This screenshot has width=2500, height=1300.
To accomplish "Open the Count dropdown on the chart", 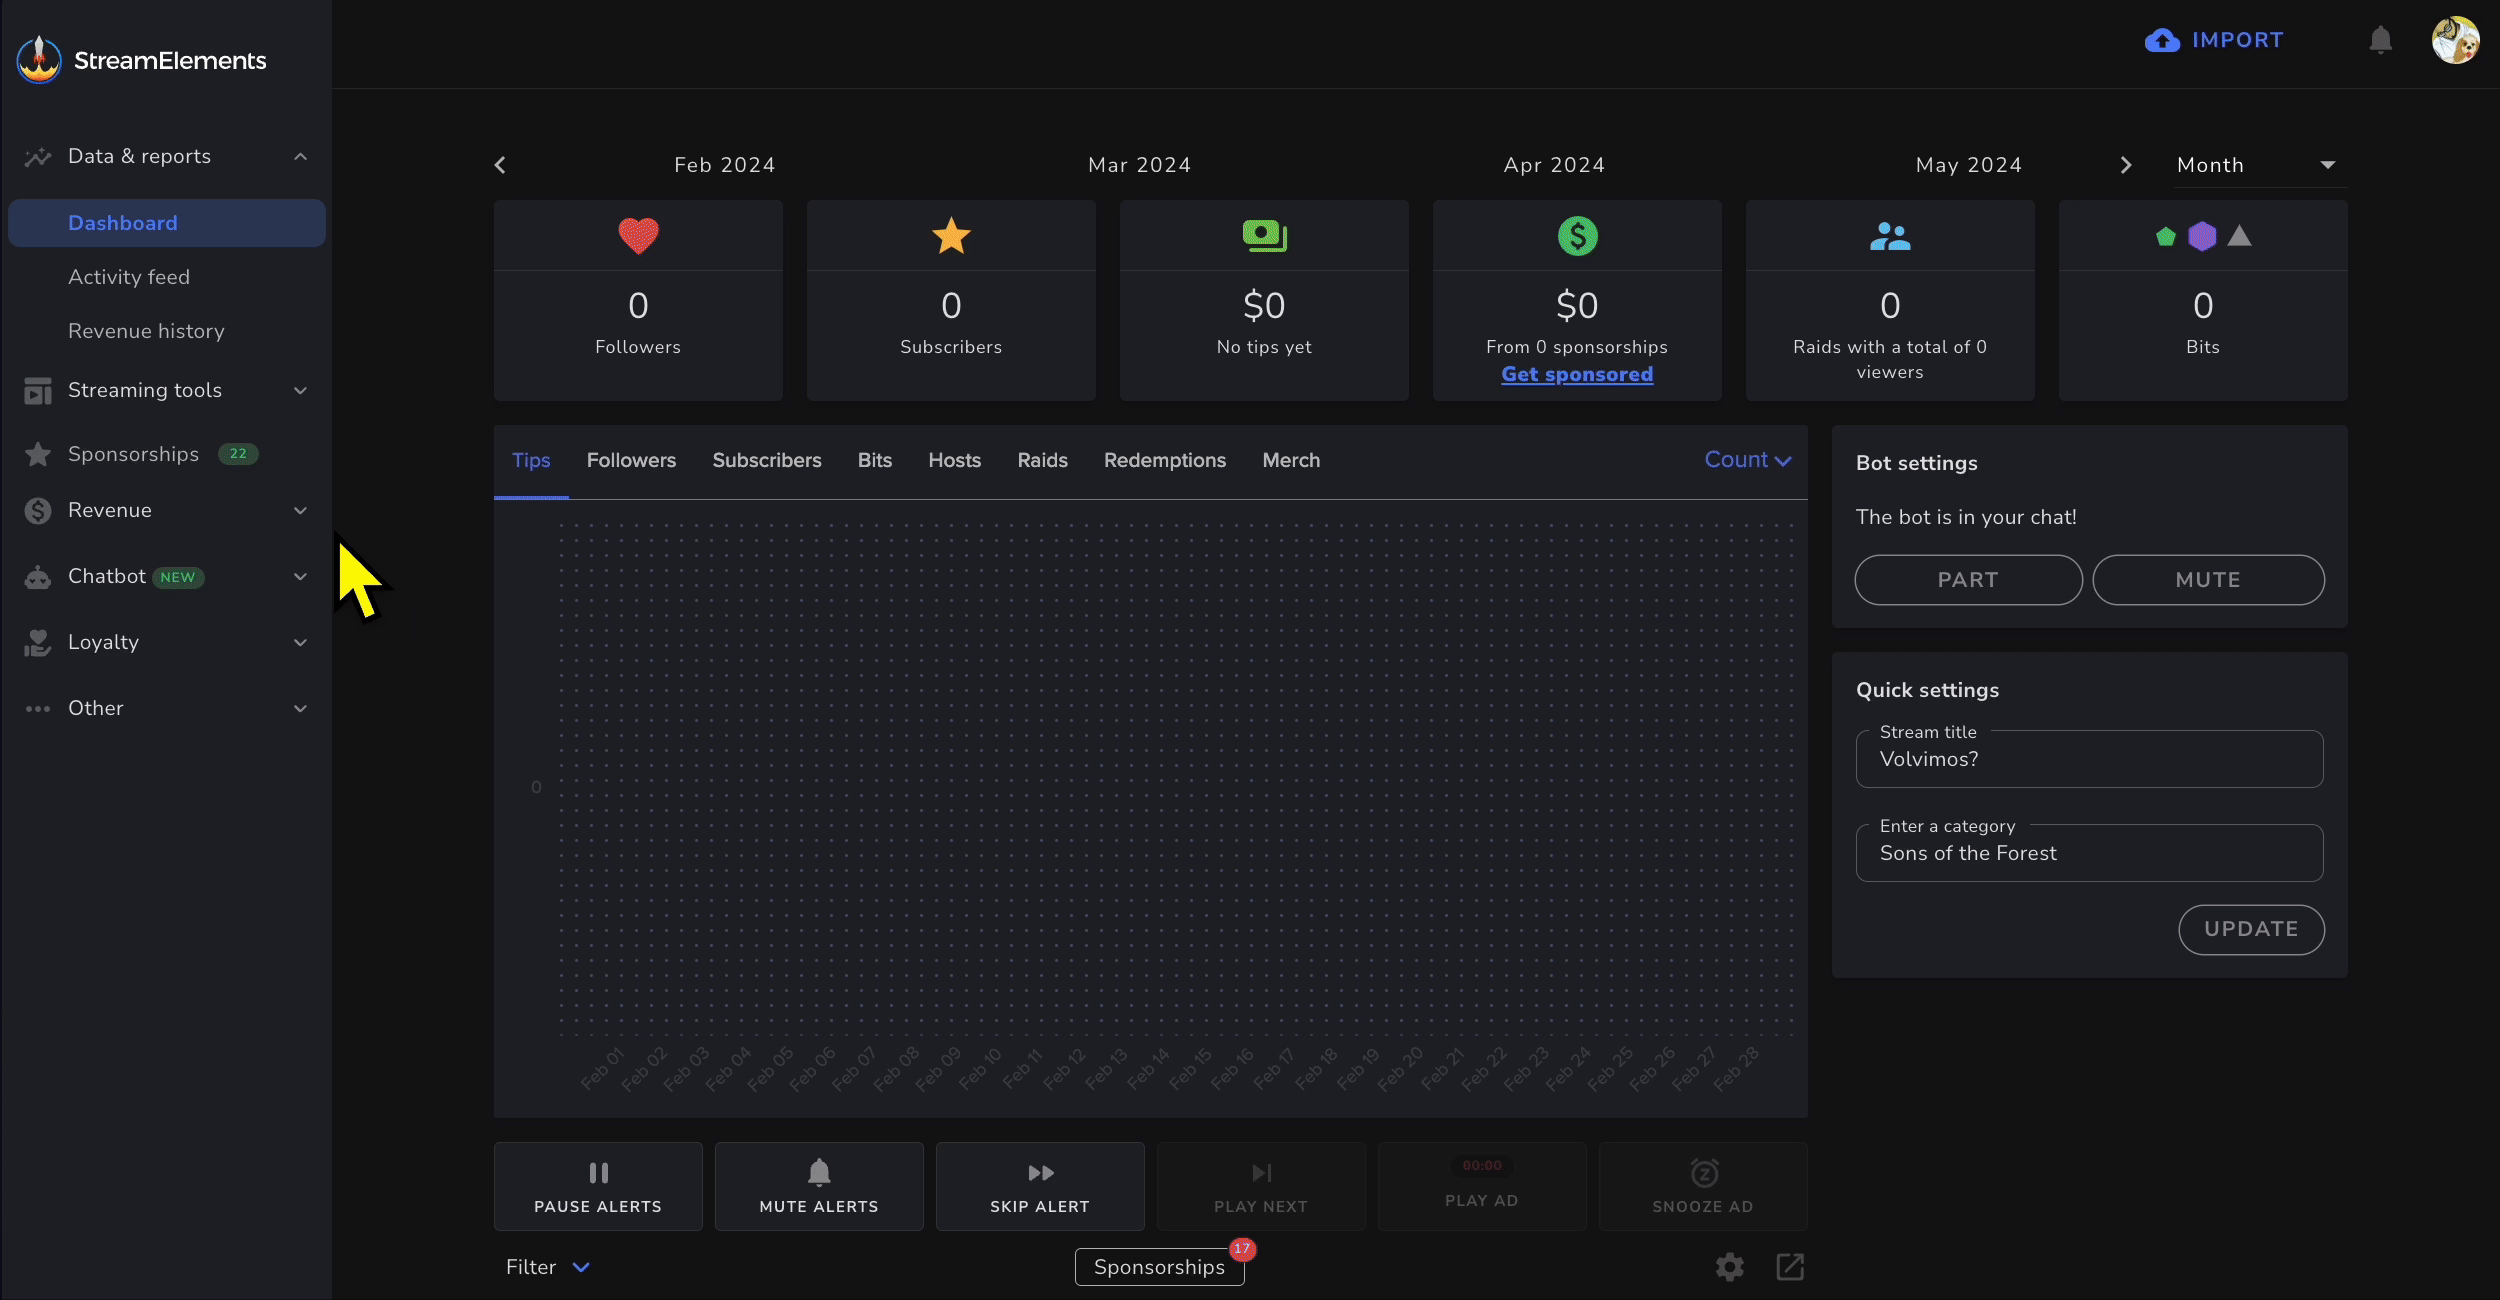I will [1747, 460].
